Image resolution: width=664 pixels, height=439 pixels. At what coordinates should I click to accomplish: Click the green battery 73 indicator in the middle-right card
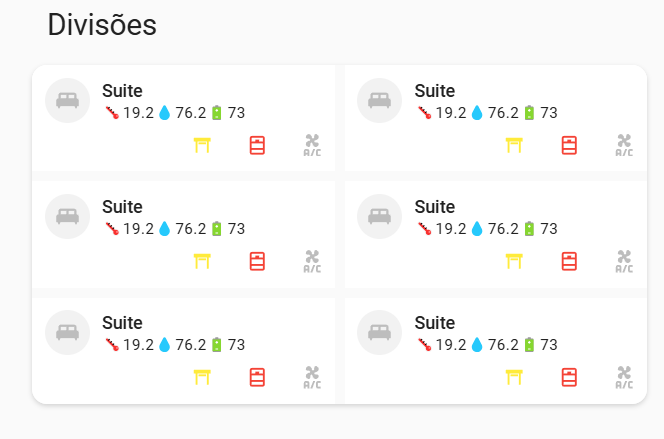541,229
